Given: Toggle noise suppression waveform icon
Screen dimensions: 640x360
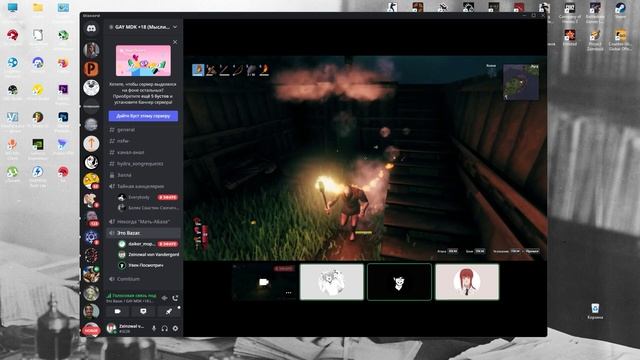Looking at the screenshot, I should (x=164, y=298).
